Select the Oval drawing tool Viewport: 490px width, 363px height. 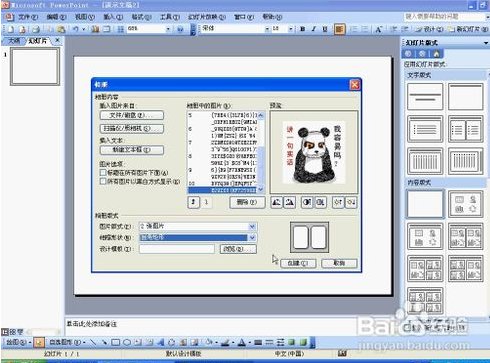click(127, 342)
